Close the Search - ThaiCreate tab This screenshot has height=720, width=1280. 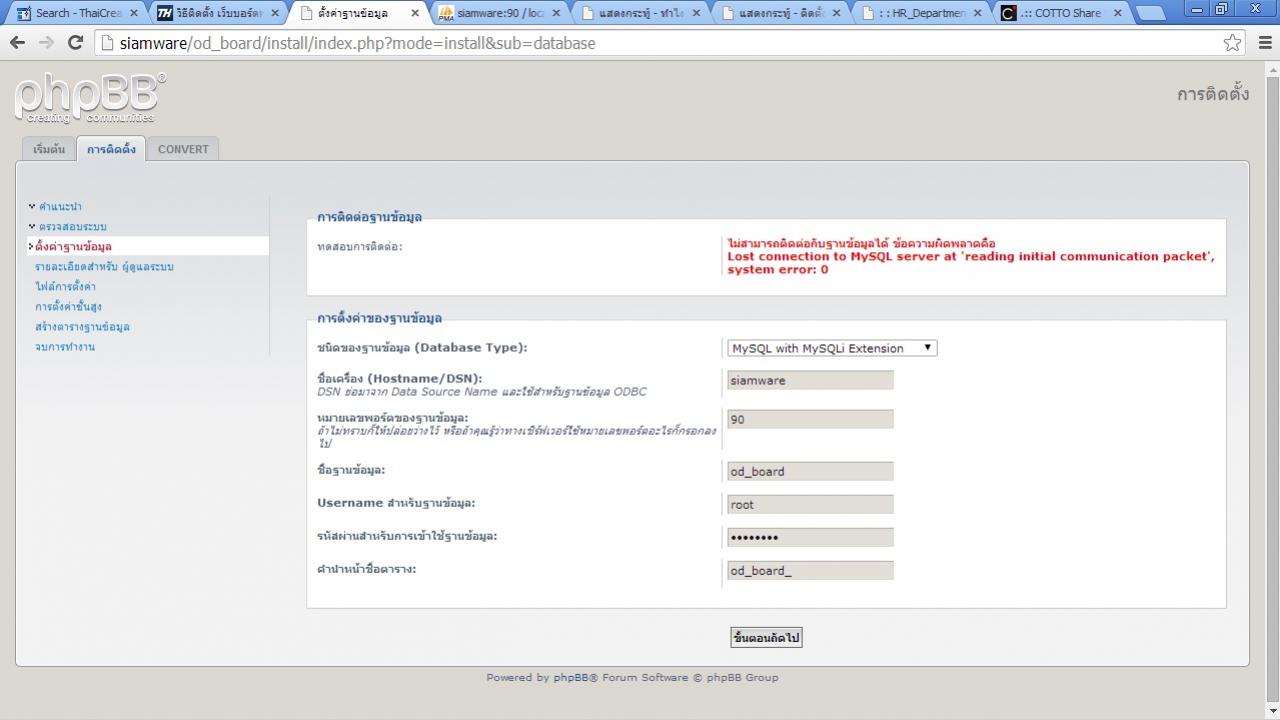[x=133, y=13]
